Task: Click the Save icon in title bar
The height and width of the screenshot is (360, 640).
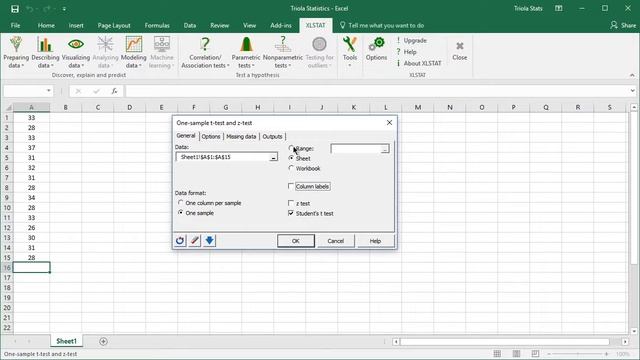Action: [15, 9]
